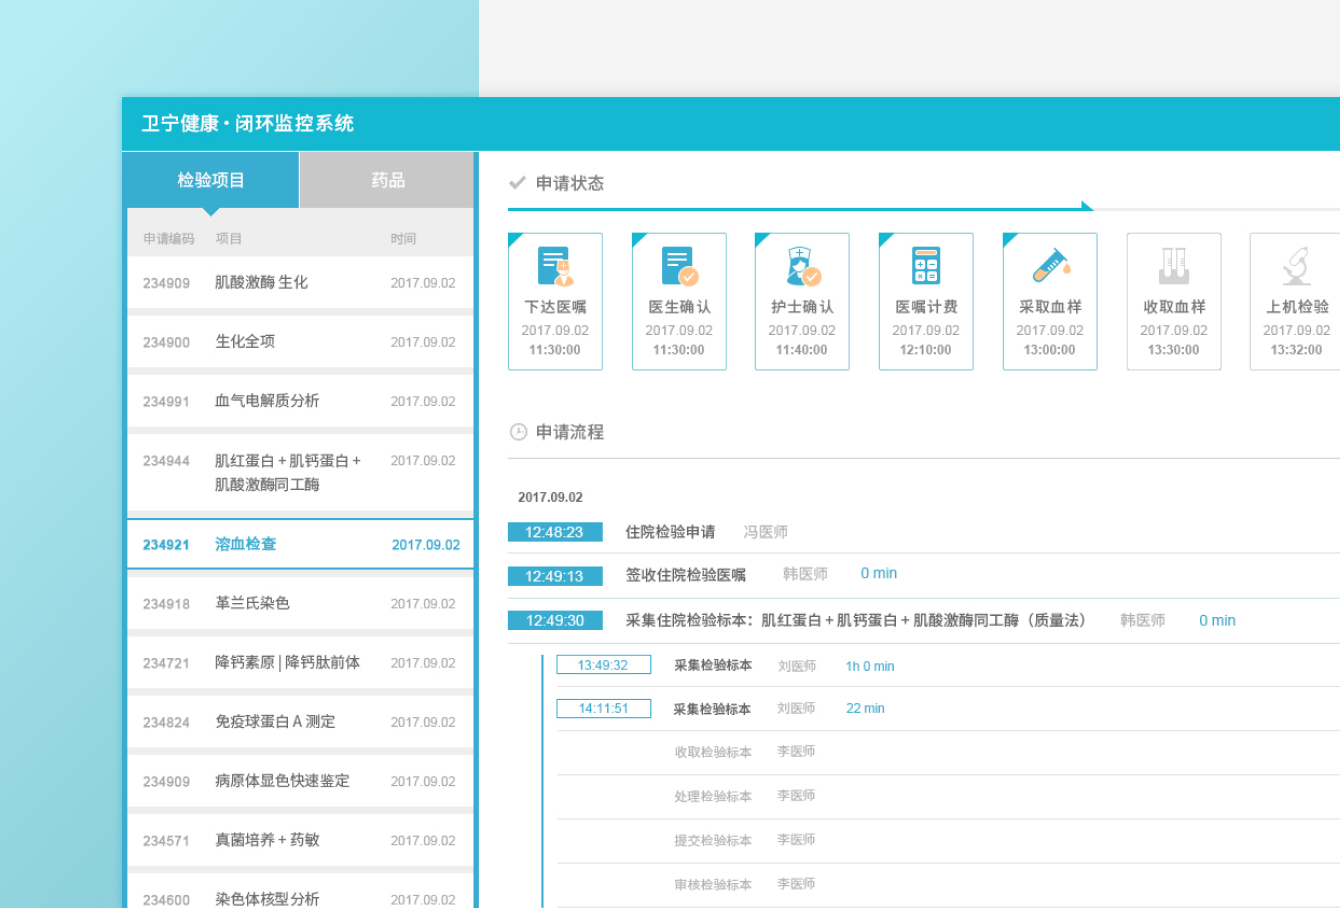Click the checkmark icon beside 申请状态

pos(518,183)
